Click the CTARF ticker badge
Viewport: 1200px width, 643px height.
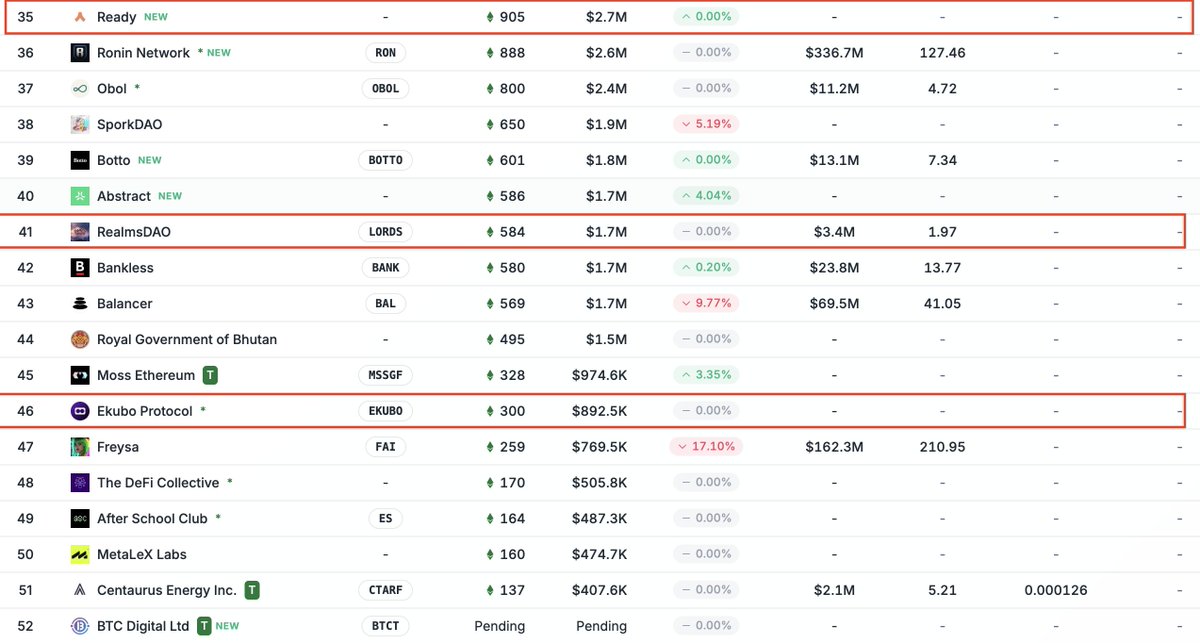click(385, 590)
